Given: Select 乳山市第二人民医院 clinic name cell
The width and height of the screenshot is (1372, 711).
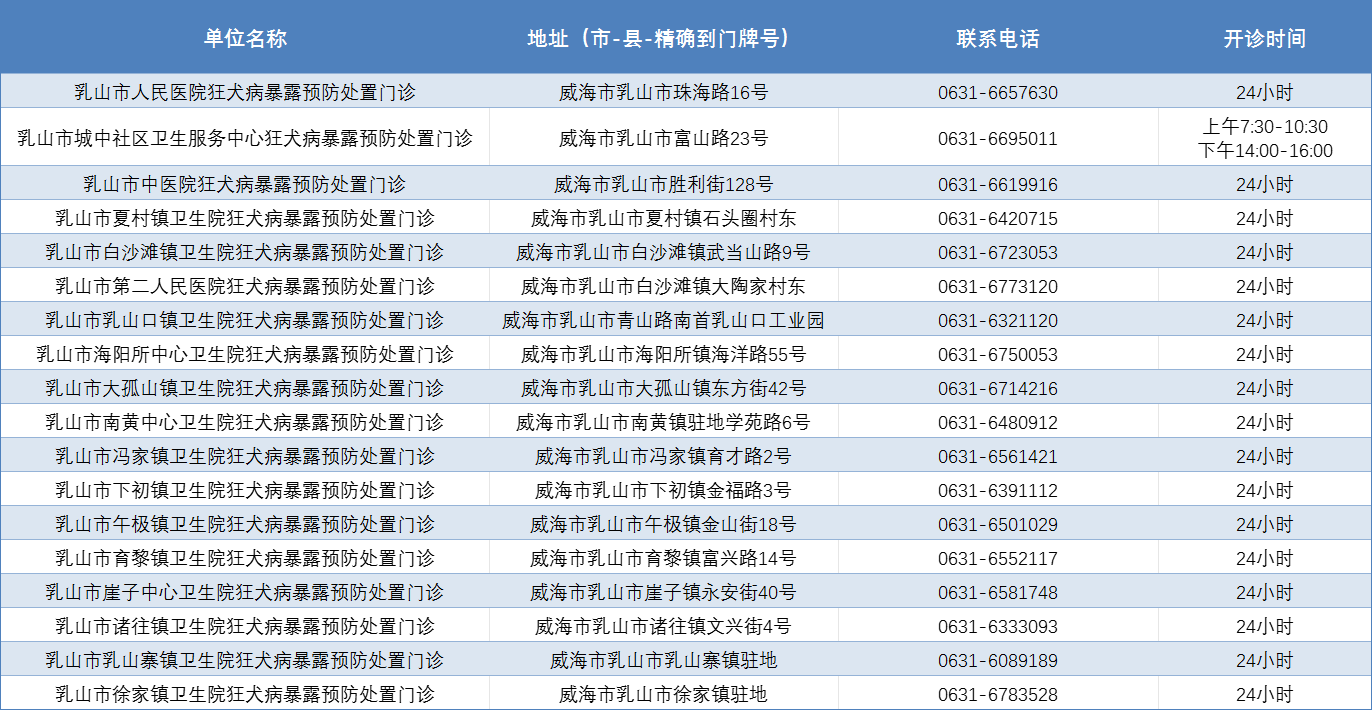Looking at the screenshot, I should pyautogui.click(x=245, y=286).
